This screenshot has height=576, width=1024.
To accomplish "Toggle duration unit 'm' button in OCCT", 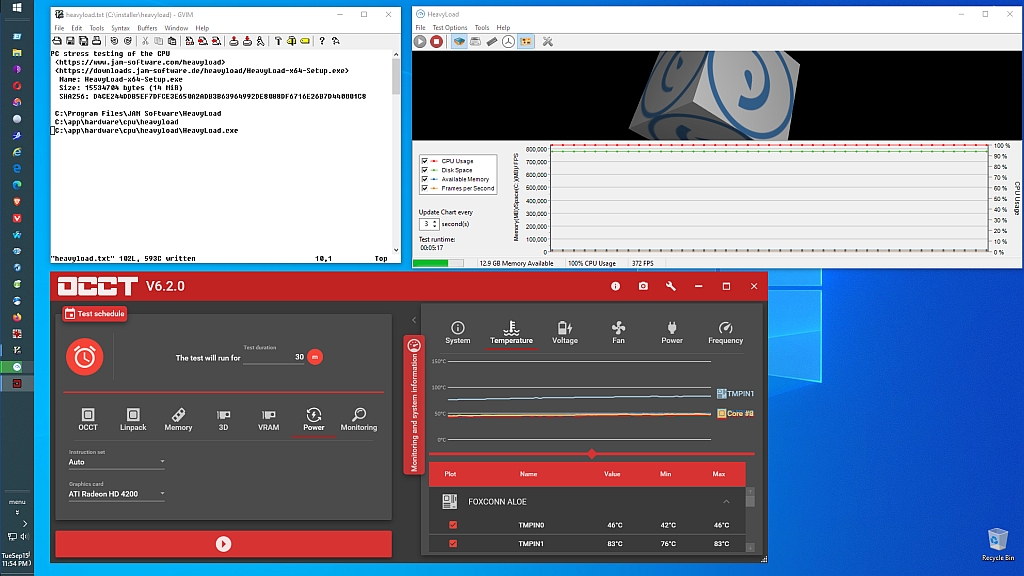I will [315, 357].
